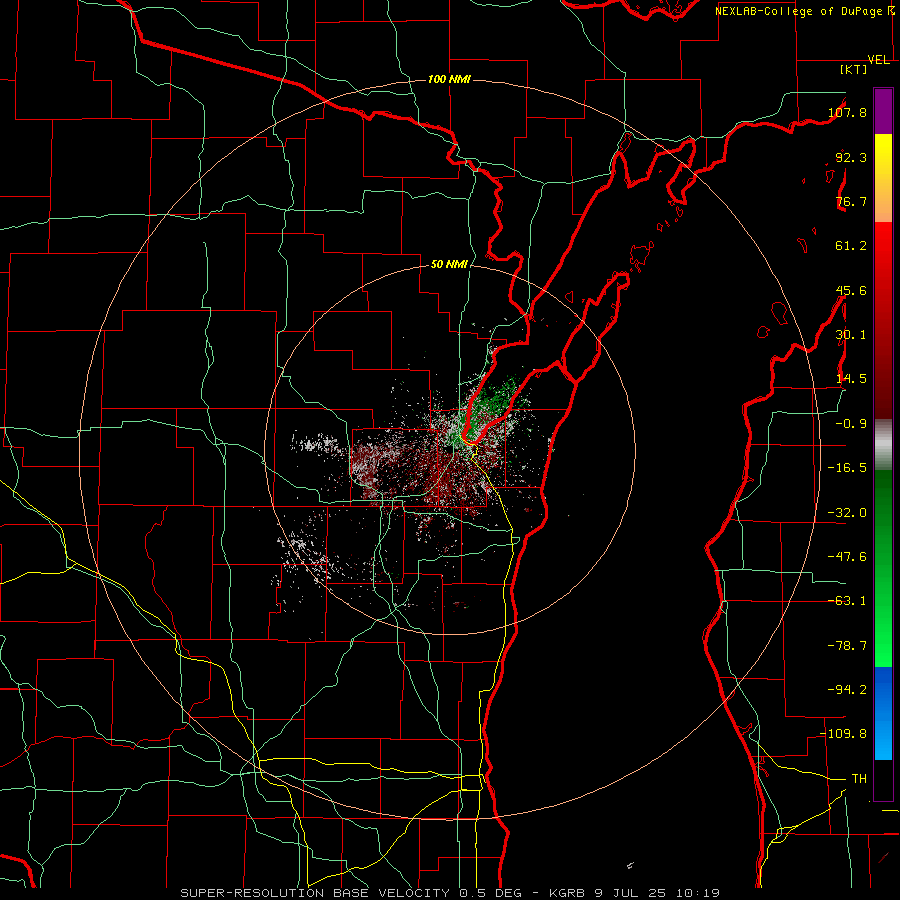Click the 30.1 velocity scale value

click(x=851, y=335)
